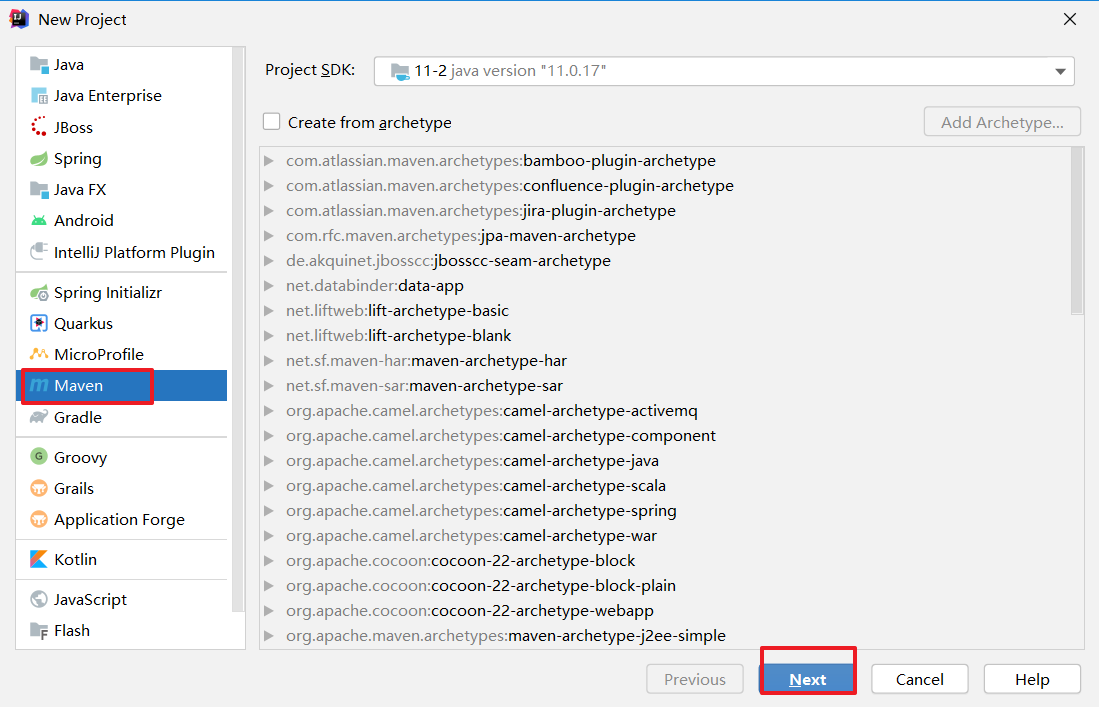Enable Create from archetype checkbox
Viewport: 1099px width, 707px height.
tap(272, 122)
